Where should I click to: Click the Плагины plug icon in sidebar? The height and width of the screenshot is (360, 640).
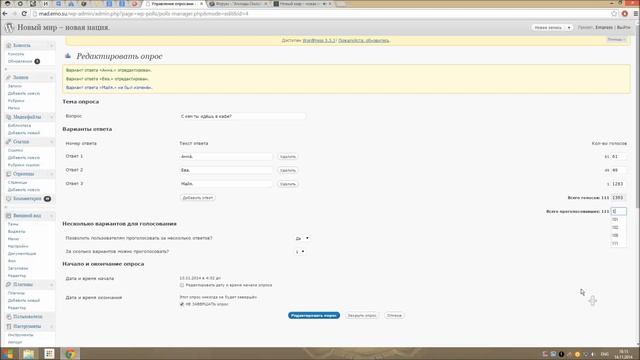coord(9,284)
